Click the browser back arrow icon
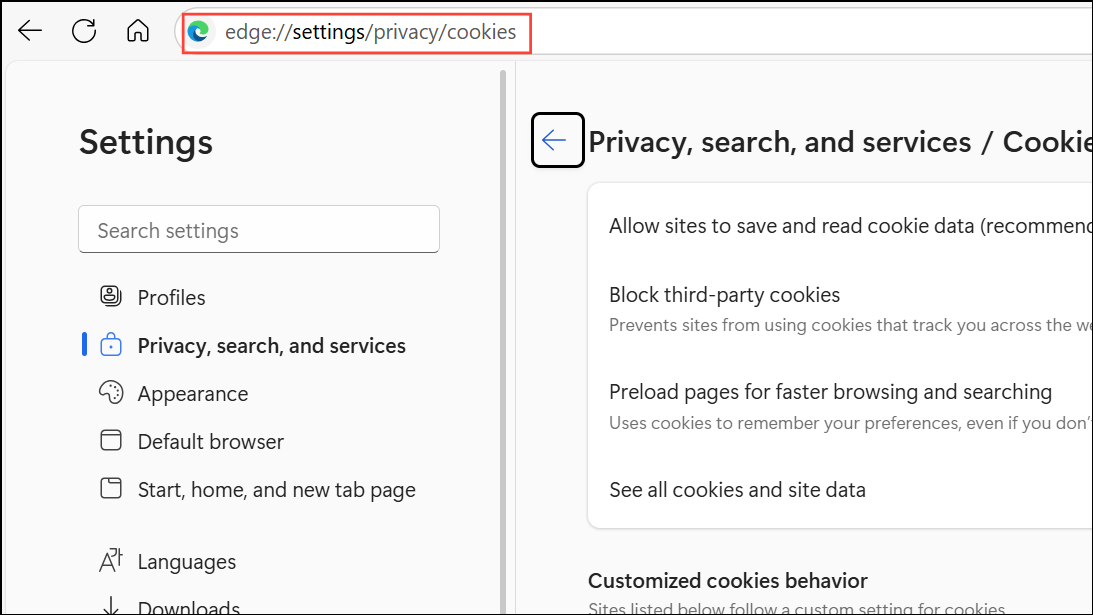Image resolution: width=1093 pixels, height=615 pixels. (x=30, y=31)
